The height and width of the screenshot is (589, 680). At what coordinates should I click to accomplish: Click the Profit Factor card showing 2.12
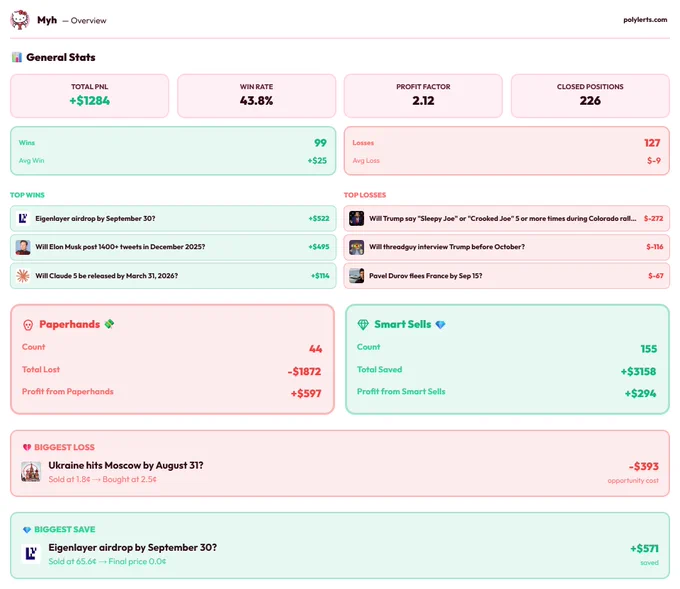click(x=423, y=96)
